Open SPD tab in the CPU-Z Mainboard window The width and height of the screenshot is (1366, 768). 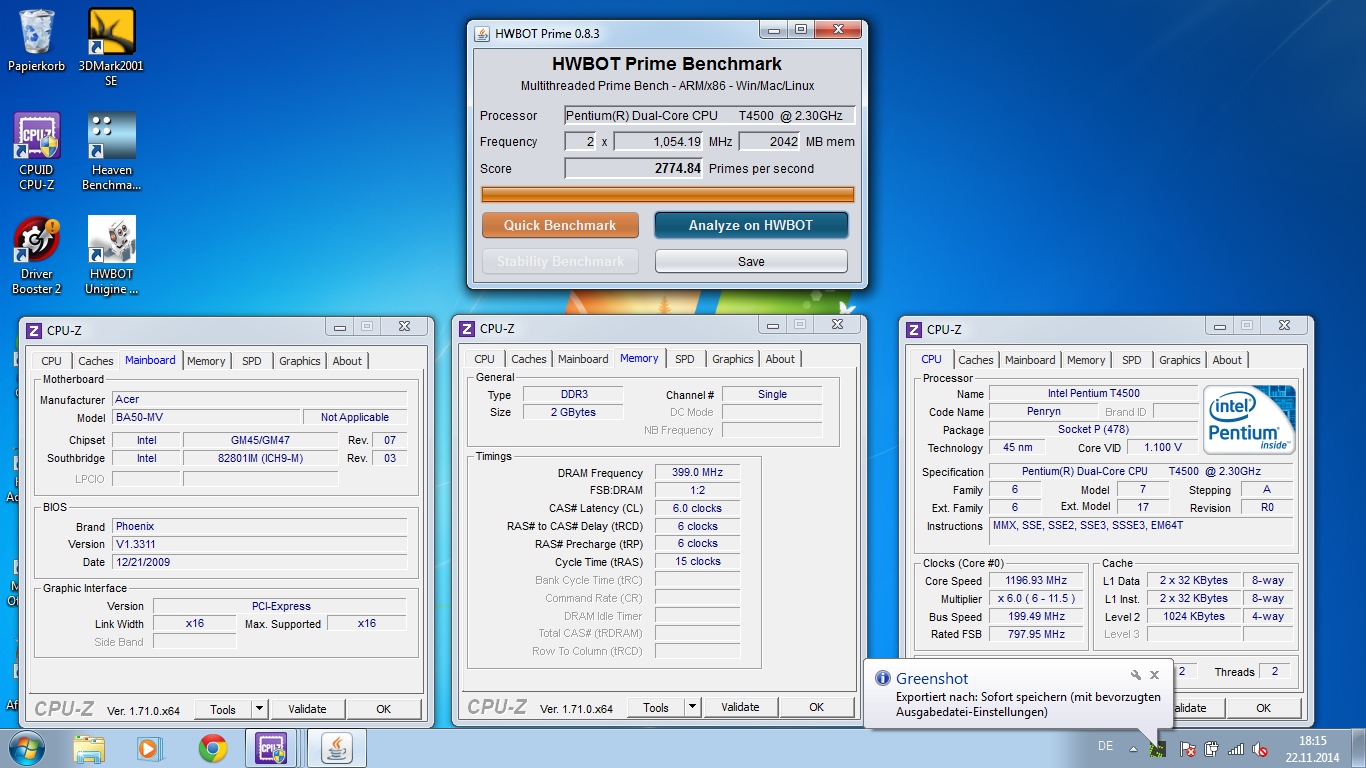(252, 361)
